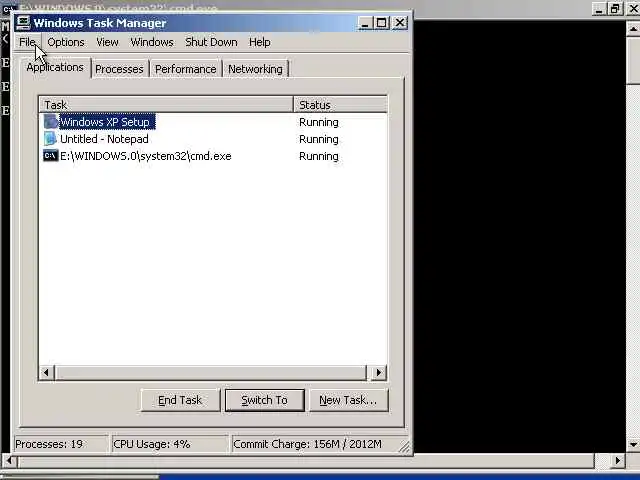Click the Switch To button
The width and height of the screenshot is (640, 480).
(x=264, y=400)
